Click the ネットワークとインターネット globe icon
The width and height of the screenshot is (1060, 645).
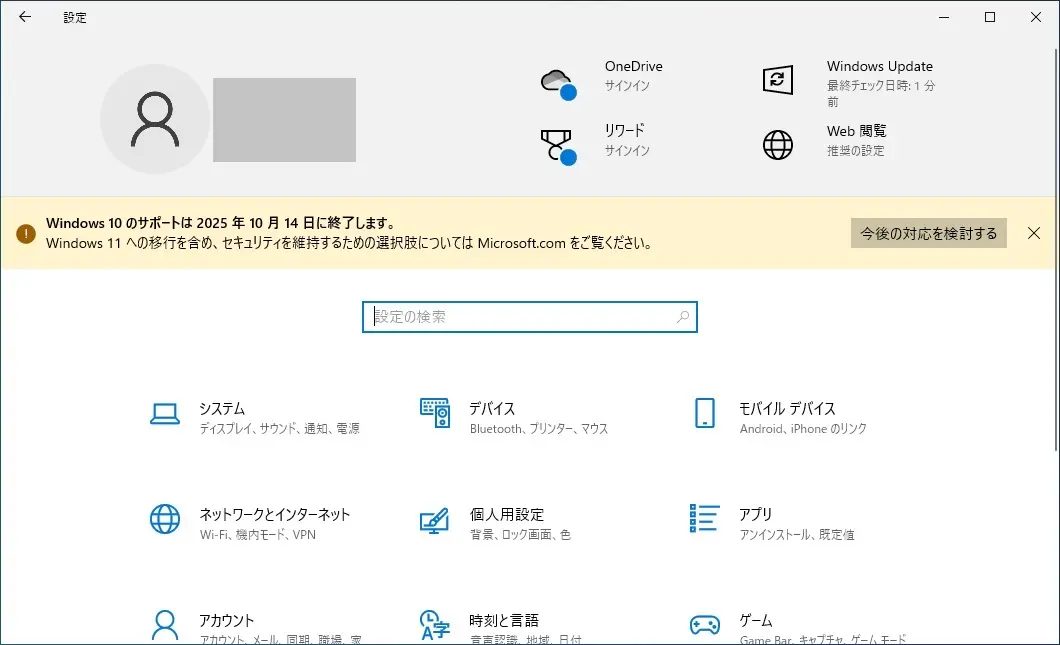(x=165, y=519)
